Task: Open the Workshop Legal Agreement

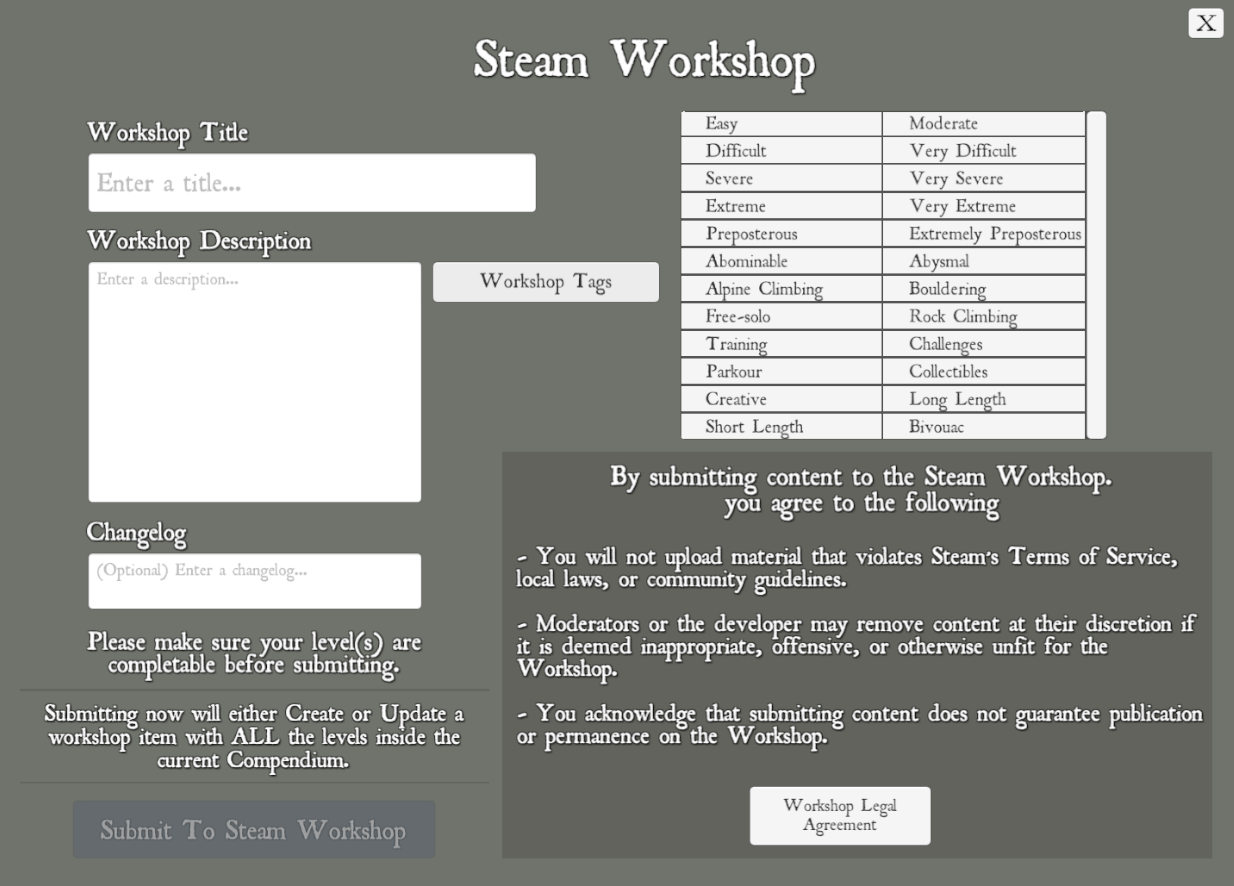Action: [840, 816]
